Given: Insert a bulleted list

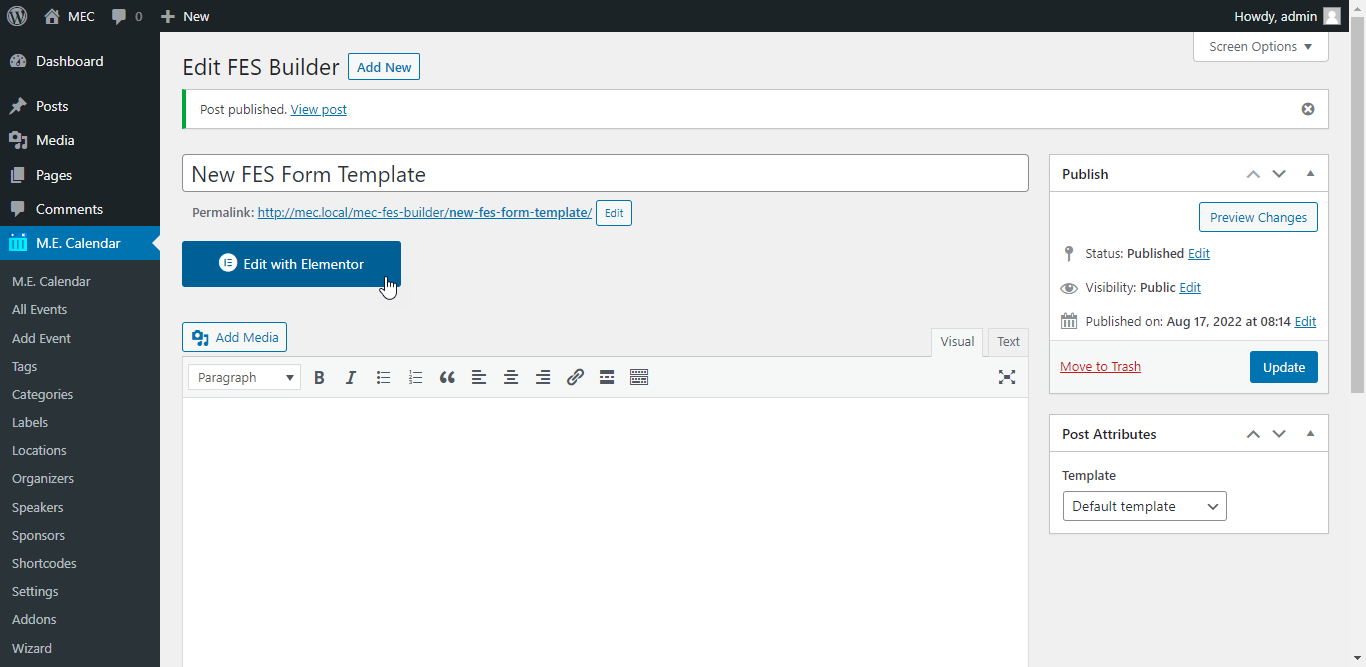Looking at the screenshot, I should tap(383, 377).
